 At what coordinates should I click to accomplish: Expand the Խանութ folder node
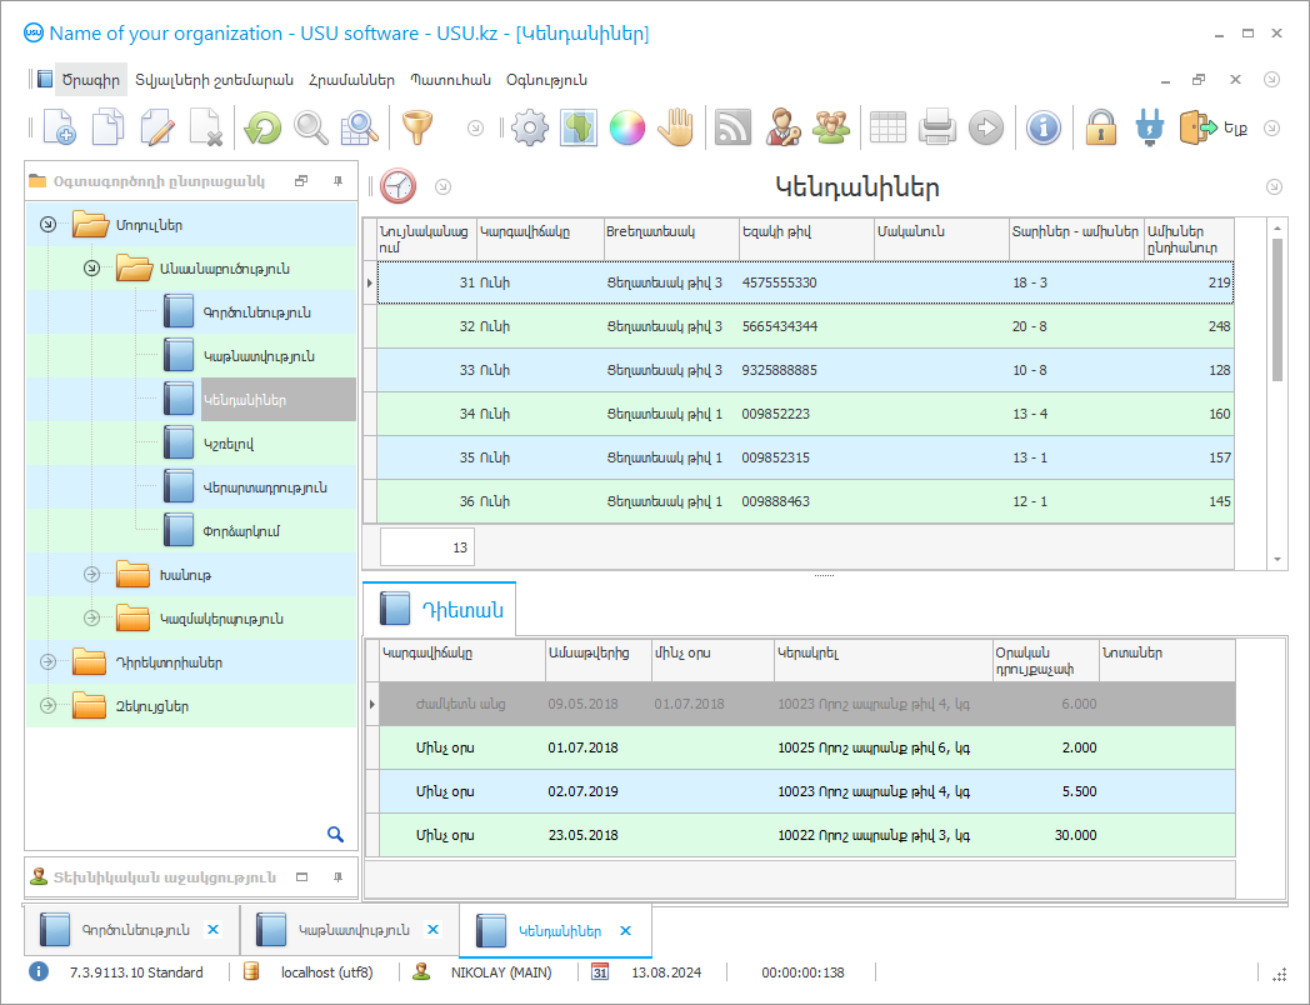click(92, 574)
